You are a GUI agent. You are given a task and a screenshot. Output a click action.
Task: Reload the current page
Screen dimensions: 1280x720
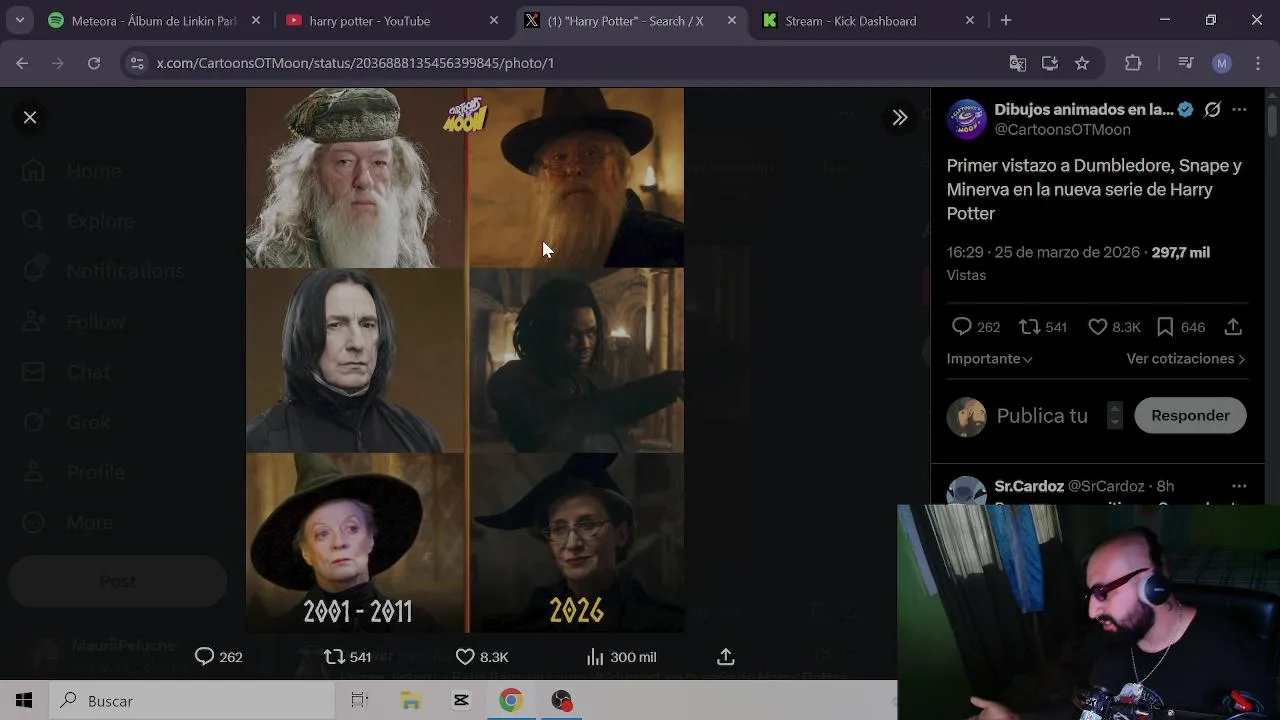click(94, 63)
